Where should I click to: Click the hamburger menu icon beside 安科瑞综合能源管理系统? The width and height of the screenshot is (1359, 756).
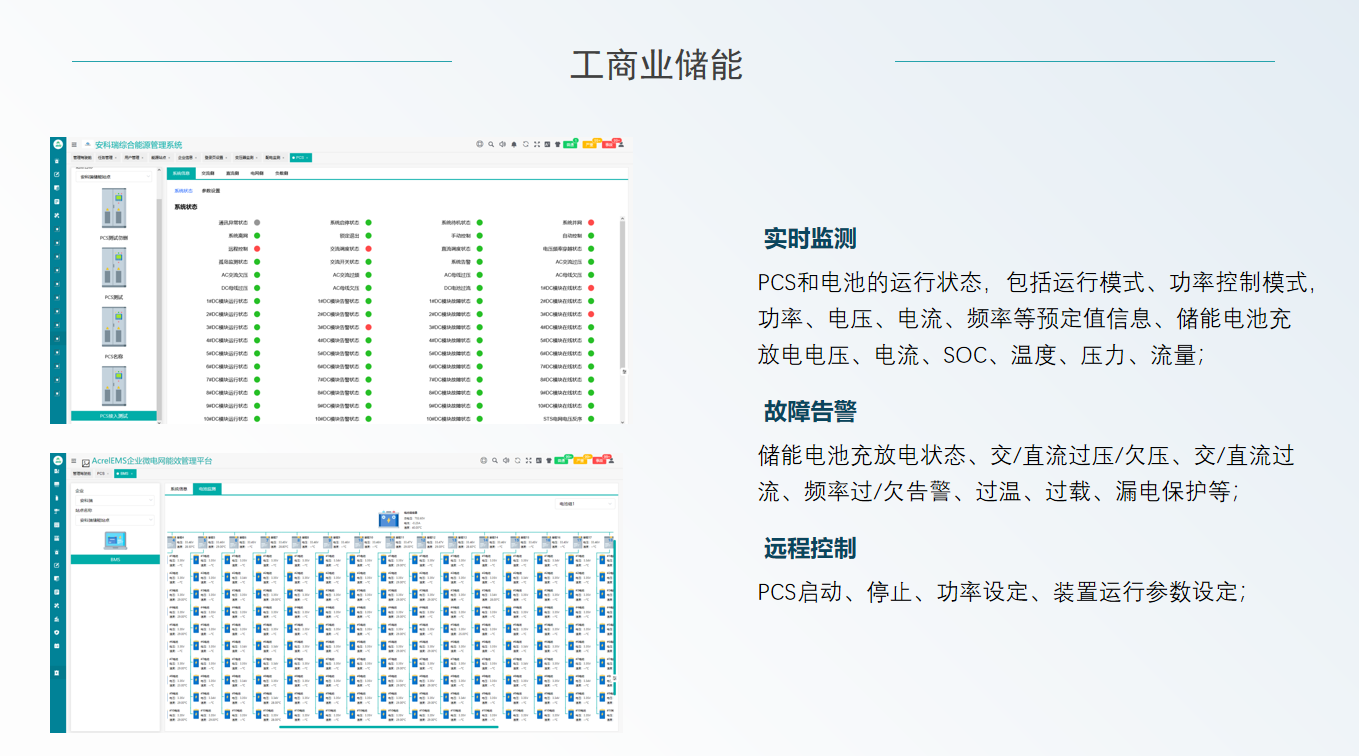click(74, 145)
